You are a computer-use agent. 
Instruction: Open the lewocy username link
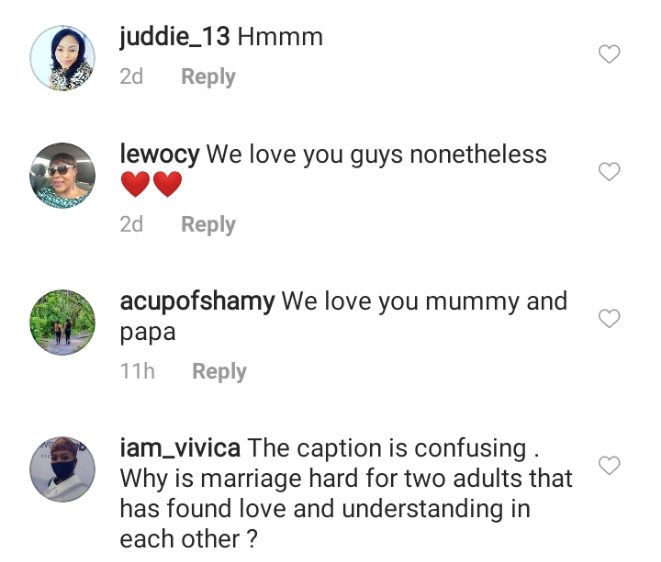[x=159, y=155]
